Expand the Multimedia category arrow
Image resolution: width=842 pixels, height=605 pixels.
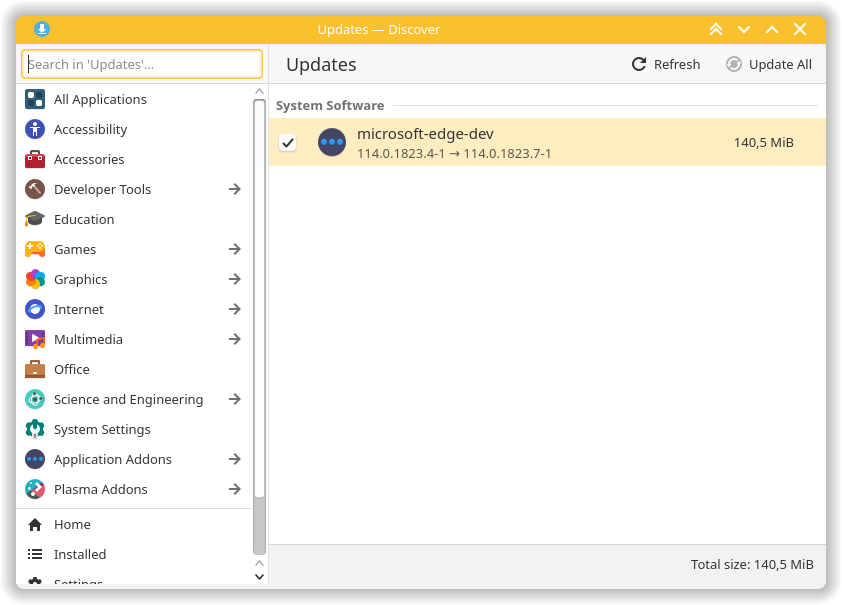coord(234,339)
